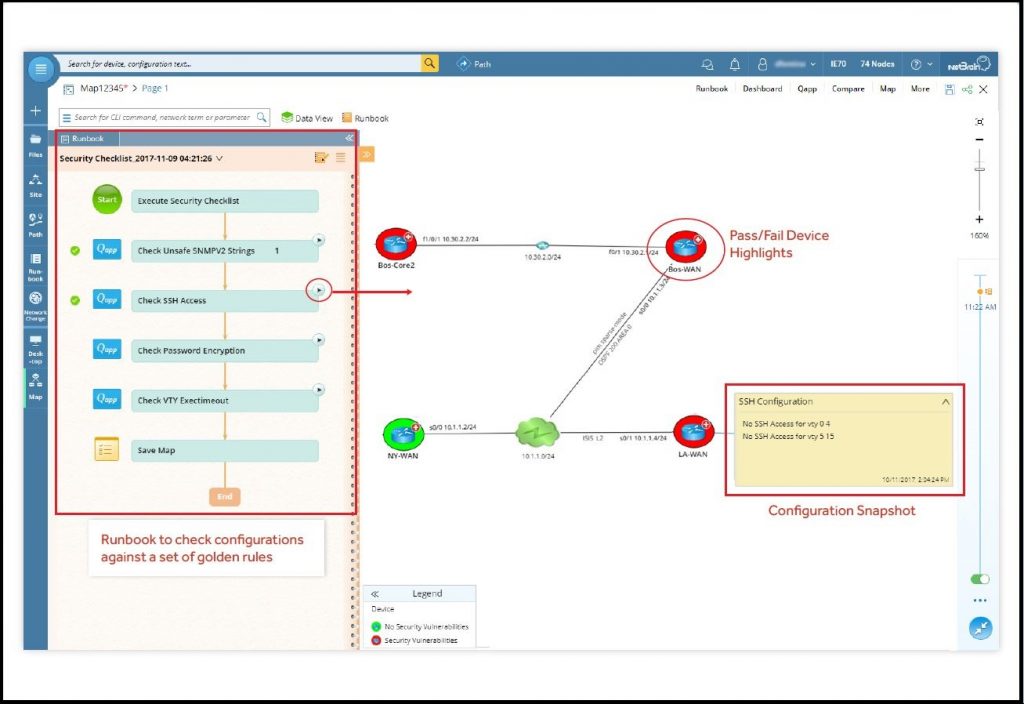Zoom in with the plus button
This screenshot has width=1024, height=704.
pos(979,220)
